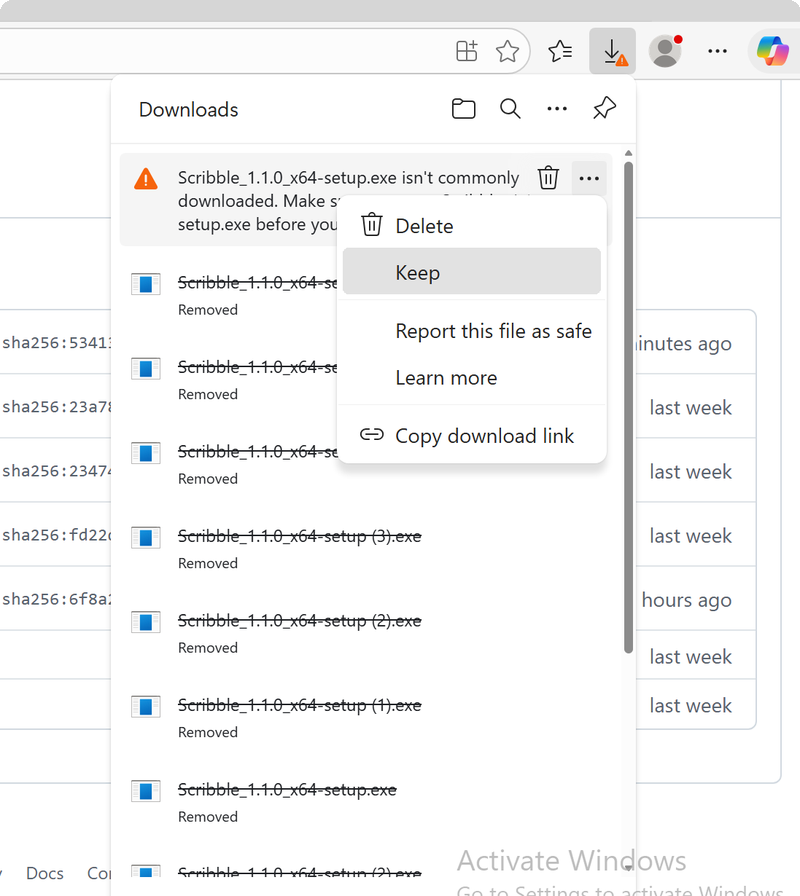The width and height of the screenshot is (800, 896).
Task: Click the trash icon on the warned download
Action: pyautogui.click(x=548, y=178)
